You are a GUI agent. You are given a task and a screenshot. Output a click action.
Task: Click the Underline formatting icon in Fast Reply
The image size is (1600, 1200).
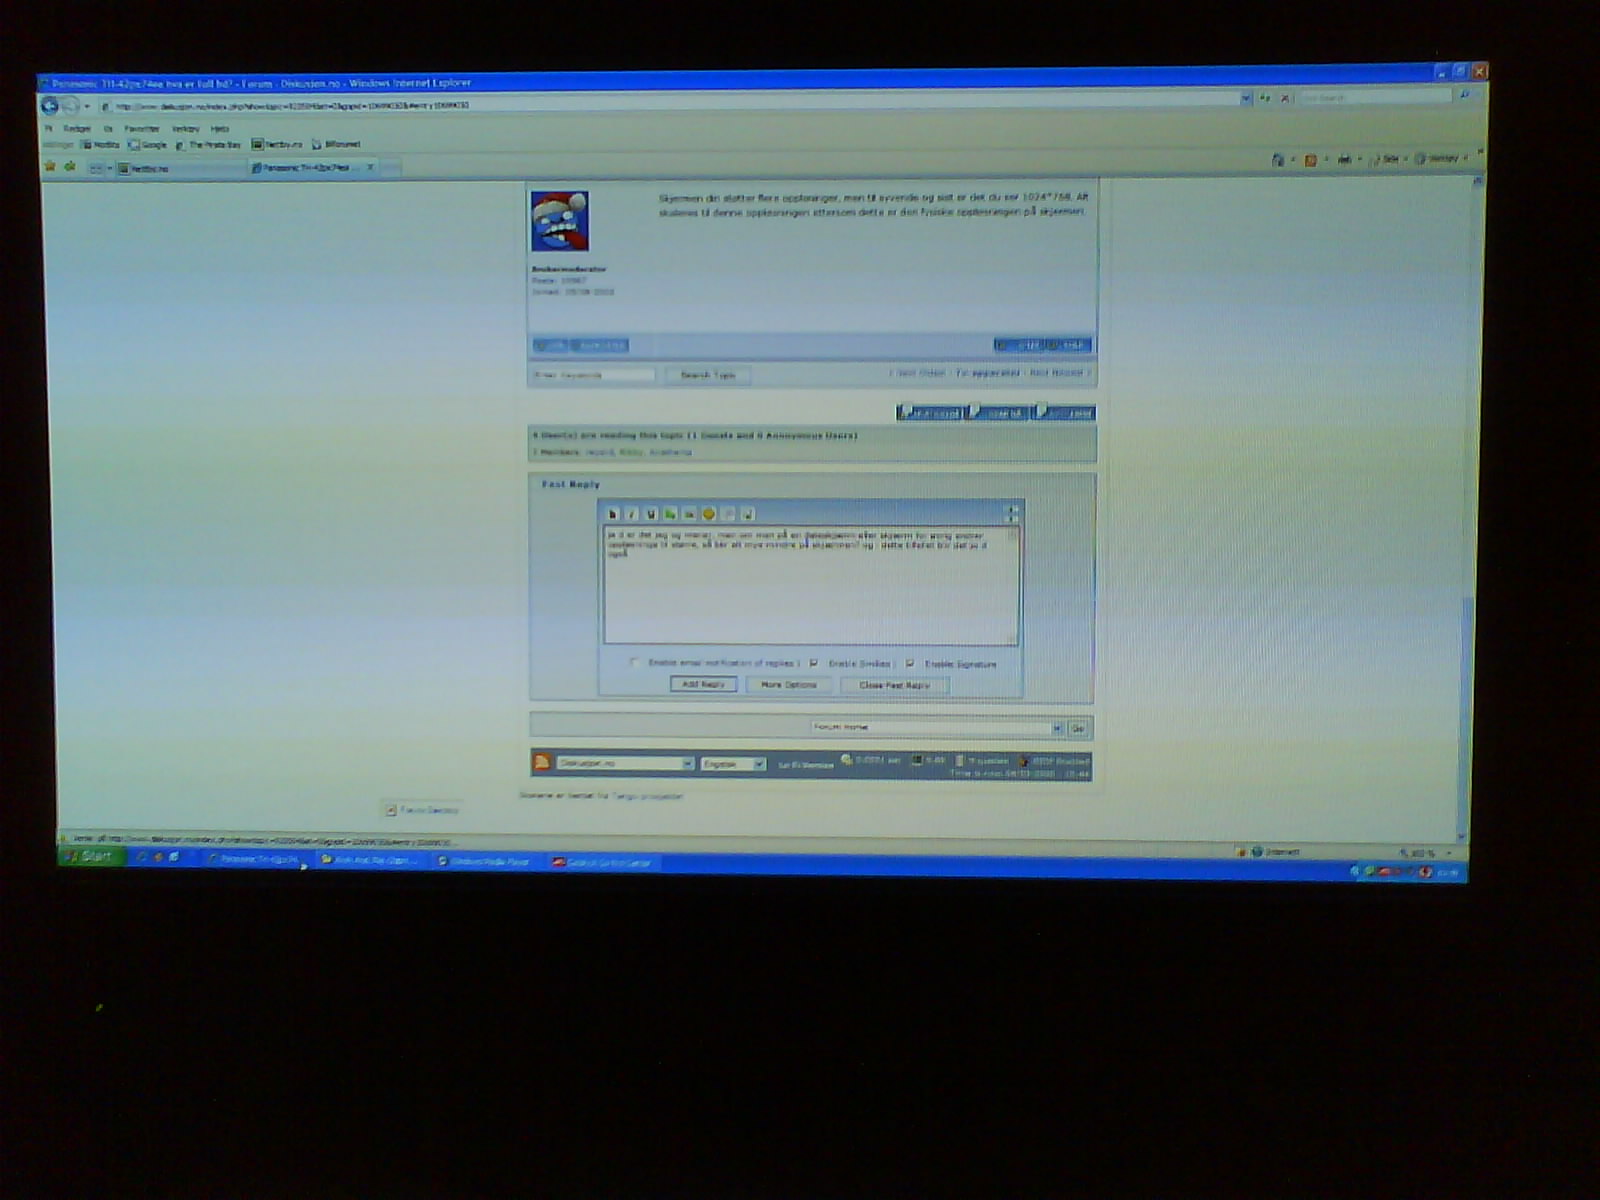[651, 514]
